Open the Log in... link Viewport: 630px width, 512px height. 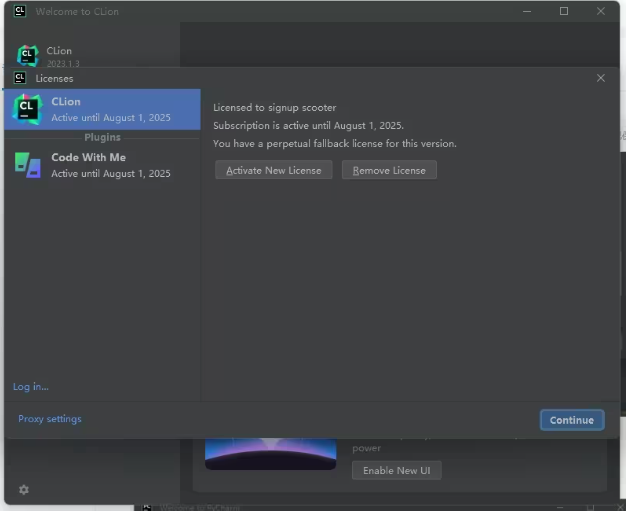pyautogui.click(x=31, y=387)
